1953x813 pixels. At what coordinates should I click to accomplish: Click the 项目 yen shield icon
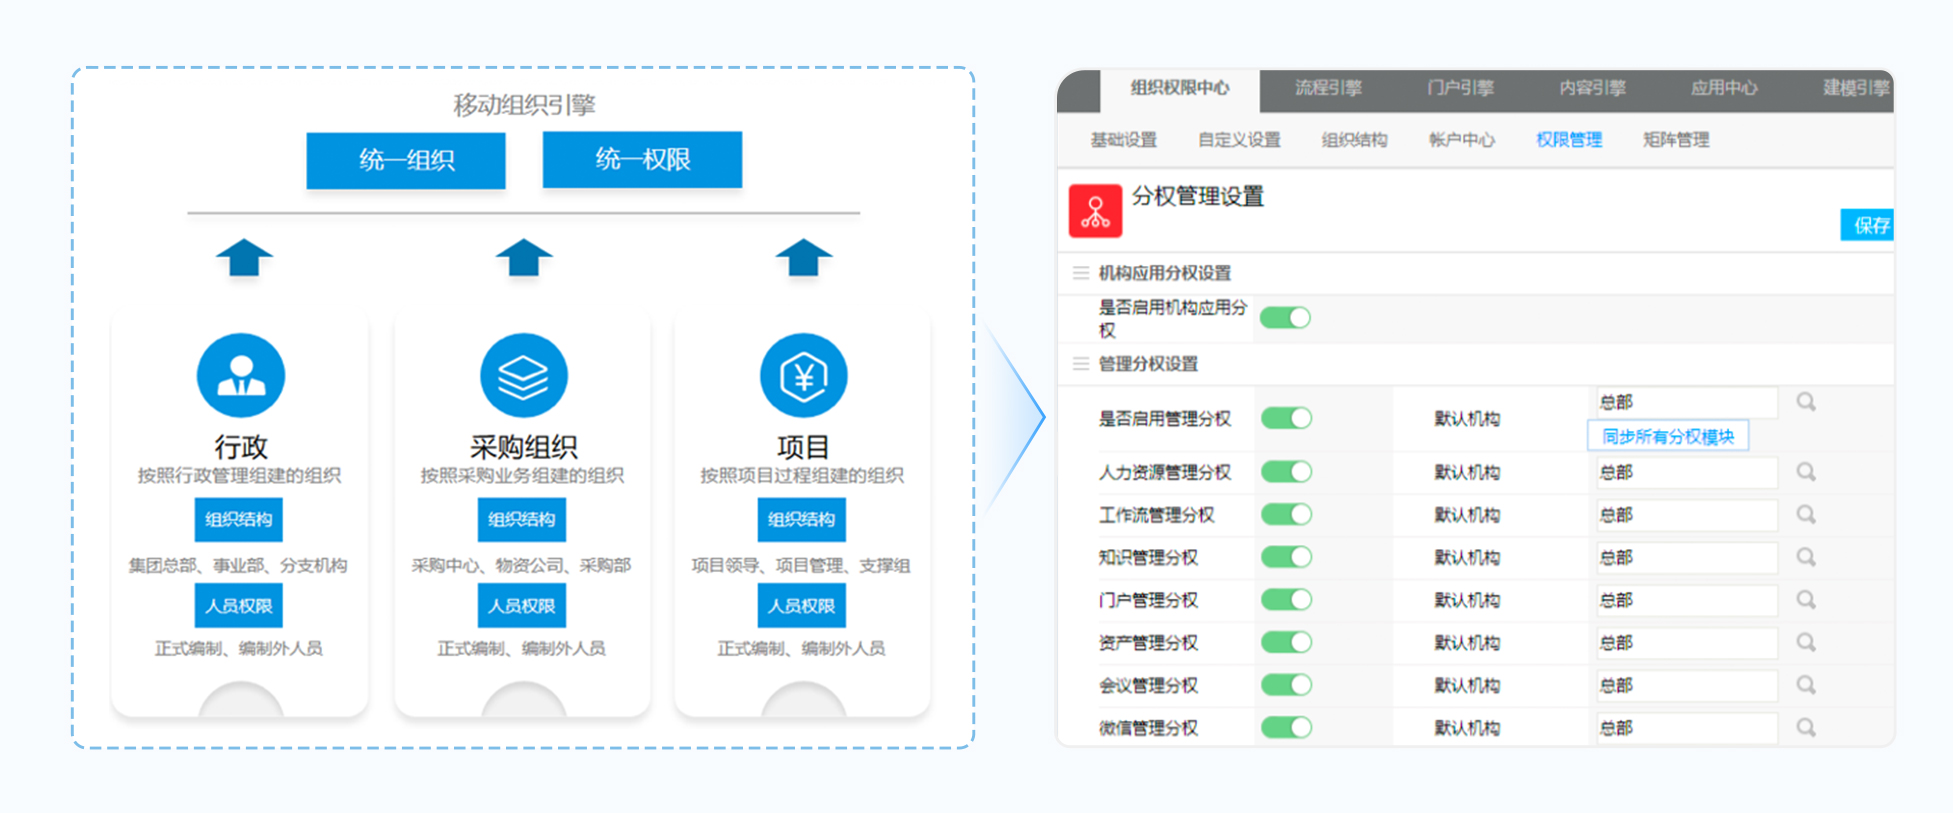[803, 376]
